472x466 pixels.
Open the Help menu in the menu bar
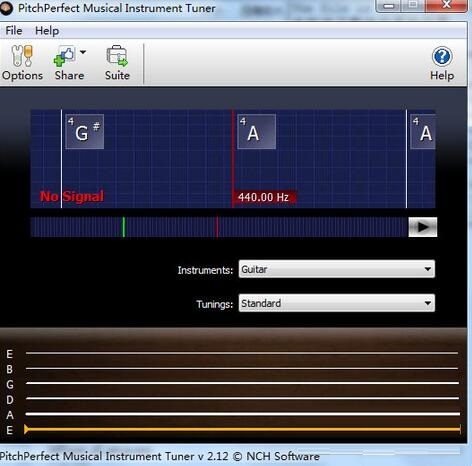[47, 31]
